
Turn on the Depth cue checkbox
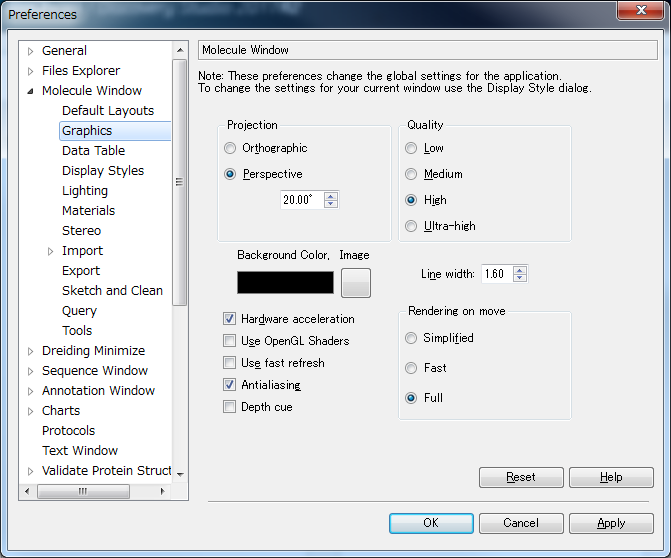click(230, 407)
